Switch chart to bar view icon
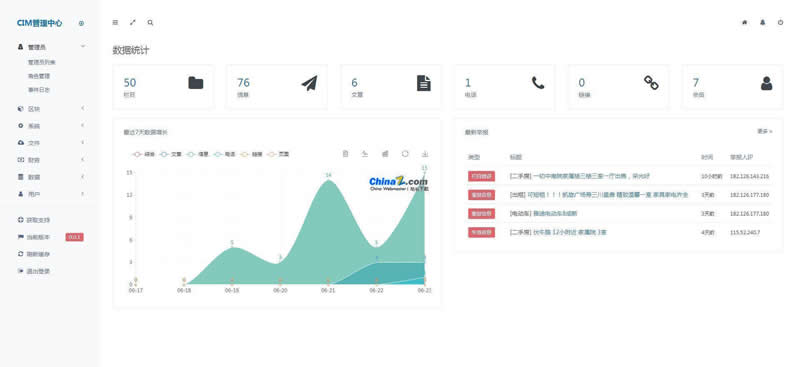Screen dimensions: 800x367 click(x=385, y=154)
